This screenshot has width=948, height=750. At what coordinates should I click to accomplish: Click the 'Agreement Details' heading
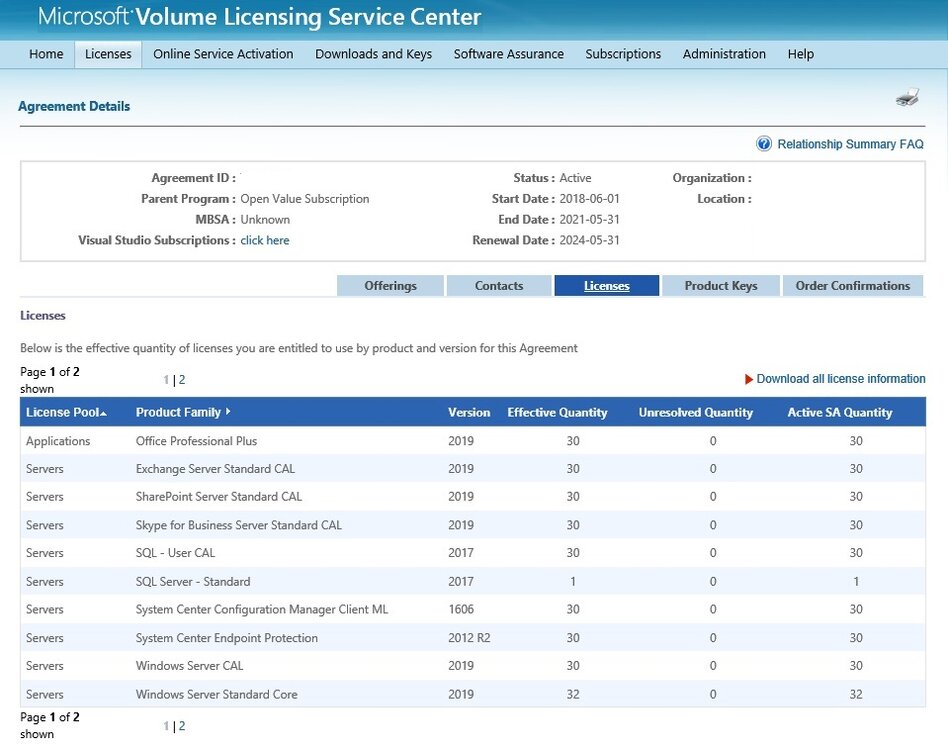[x=74, y=106]
